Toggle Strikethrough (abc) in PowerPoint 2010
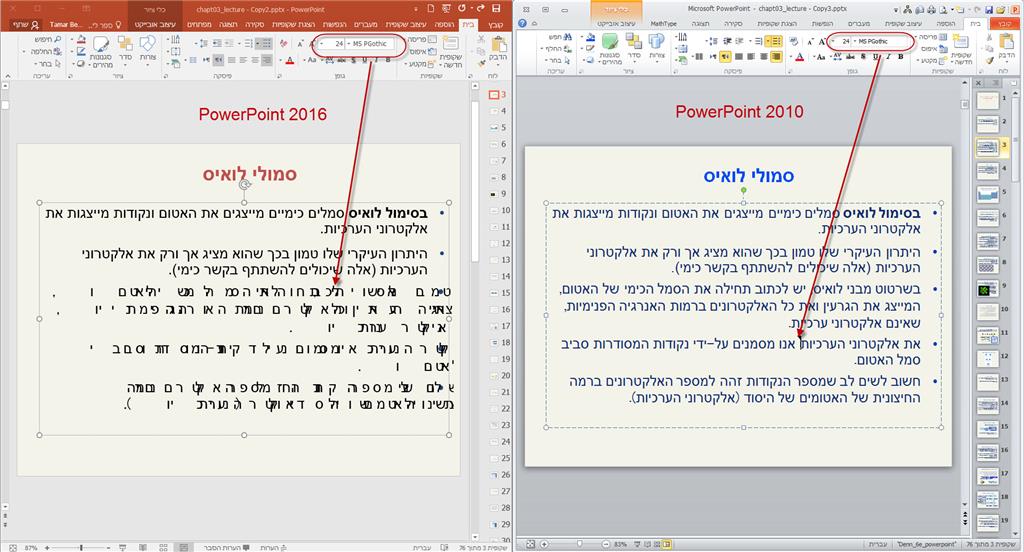The width and height of the screenshot is (1024, 552). [850, 57]
